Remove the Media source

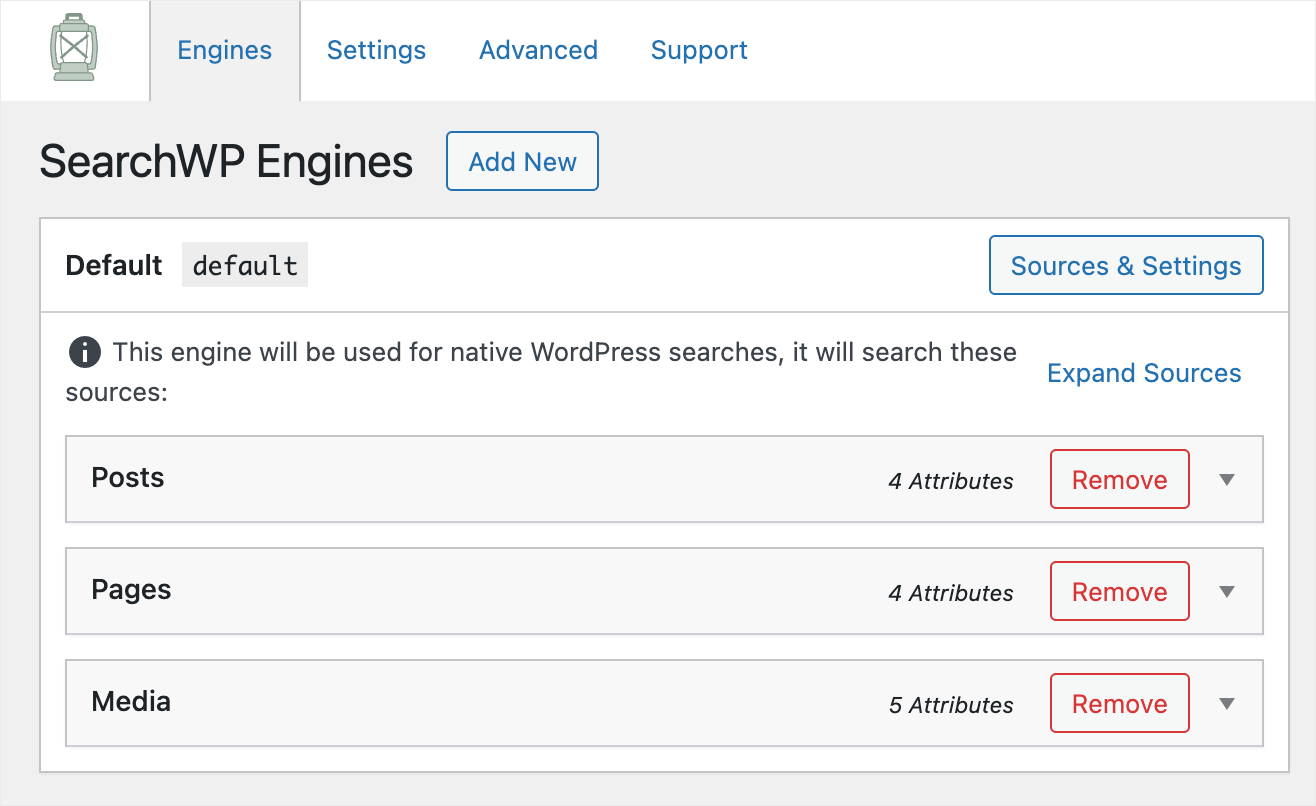(x=1120, y=704)
